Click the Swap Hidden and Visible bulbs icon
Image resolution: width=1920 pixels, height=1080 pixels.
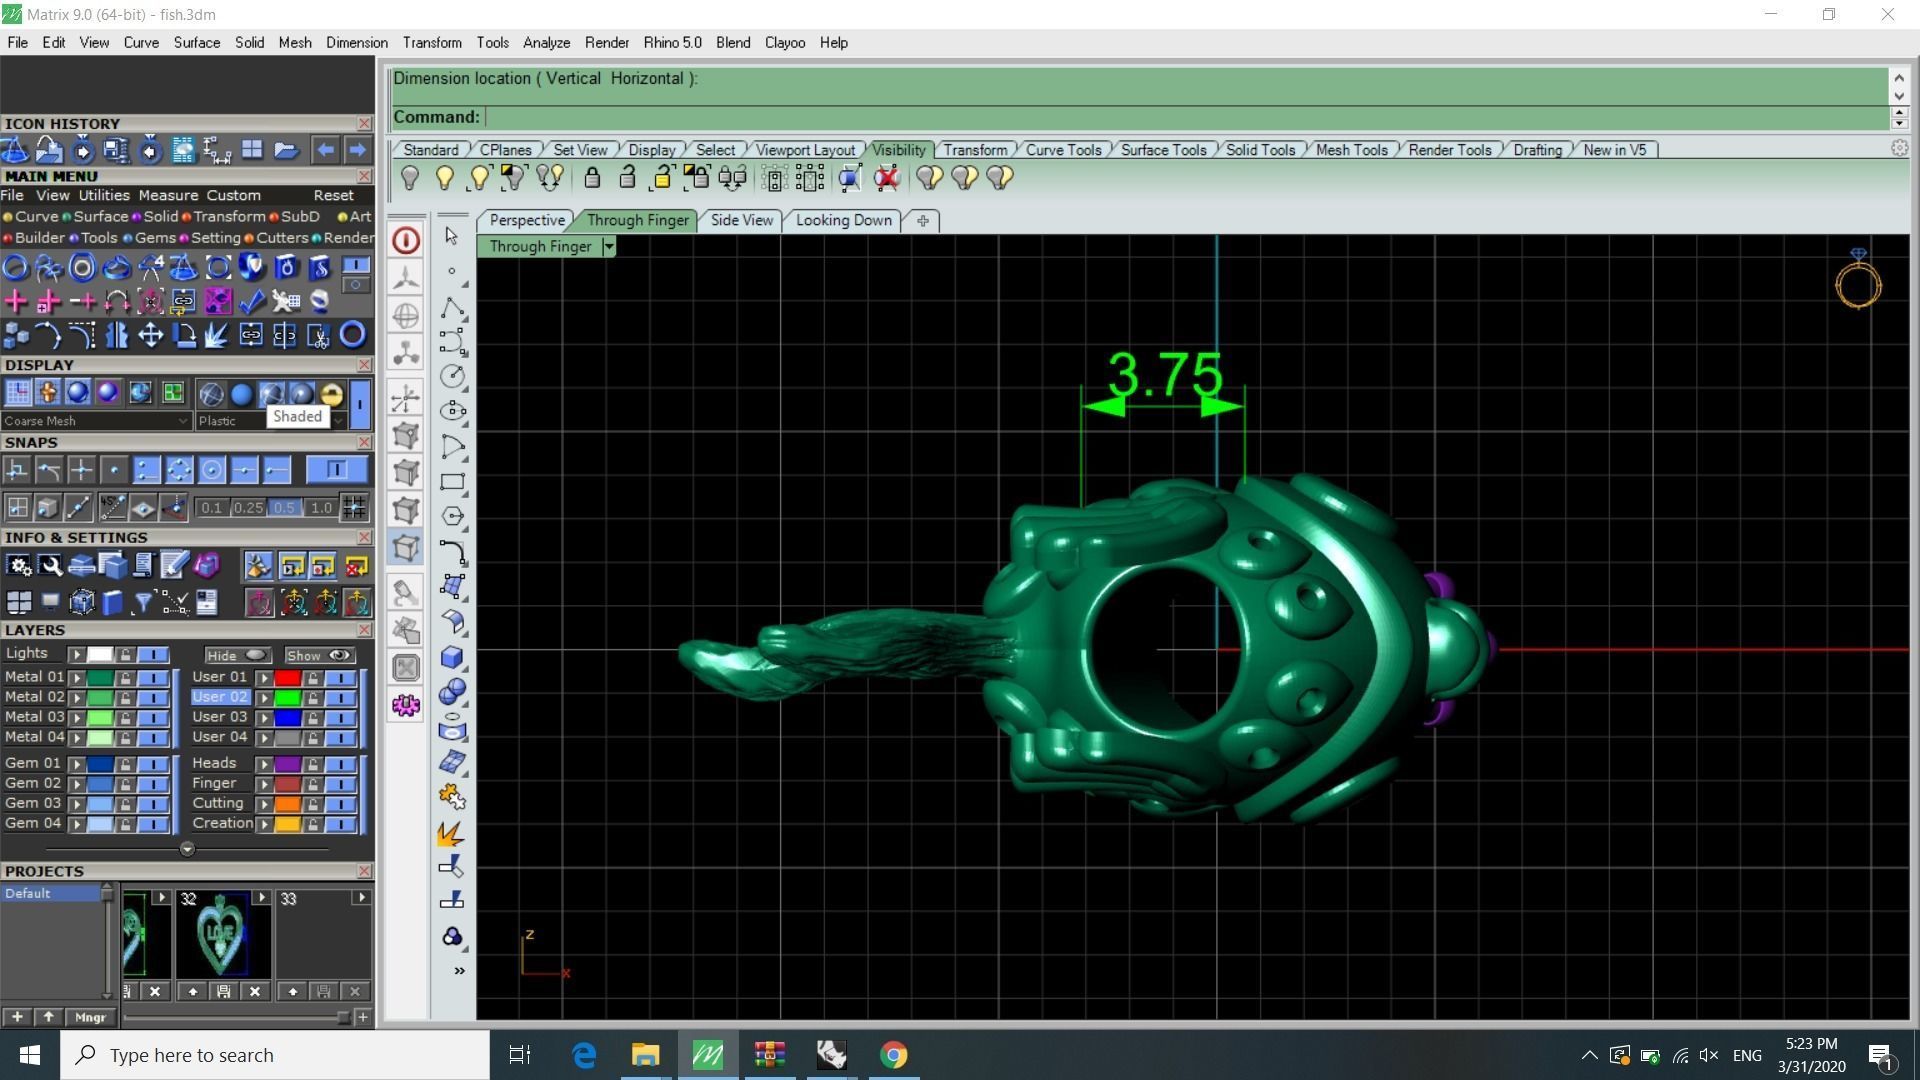point(550,178)
